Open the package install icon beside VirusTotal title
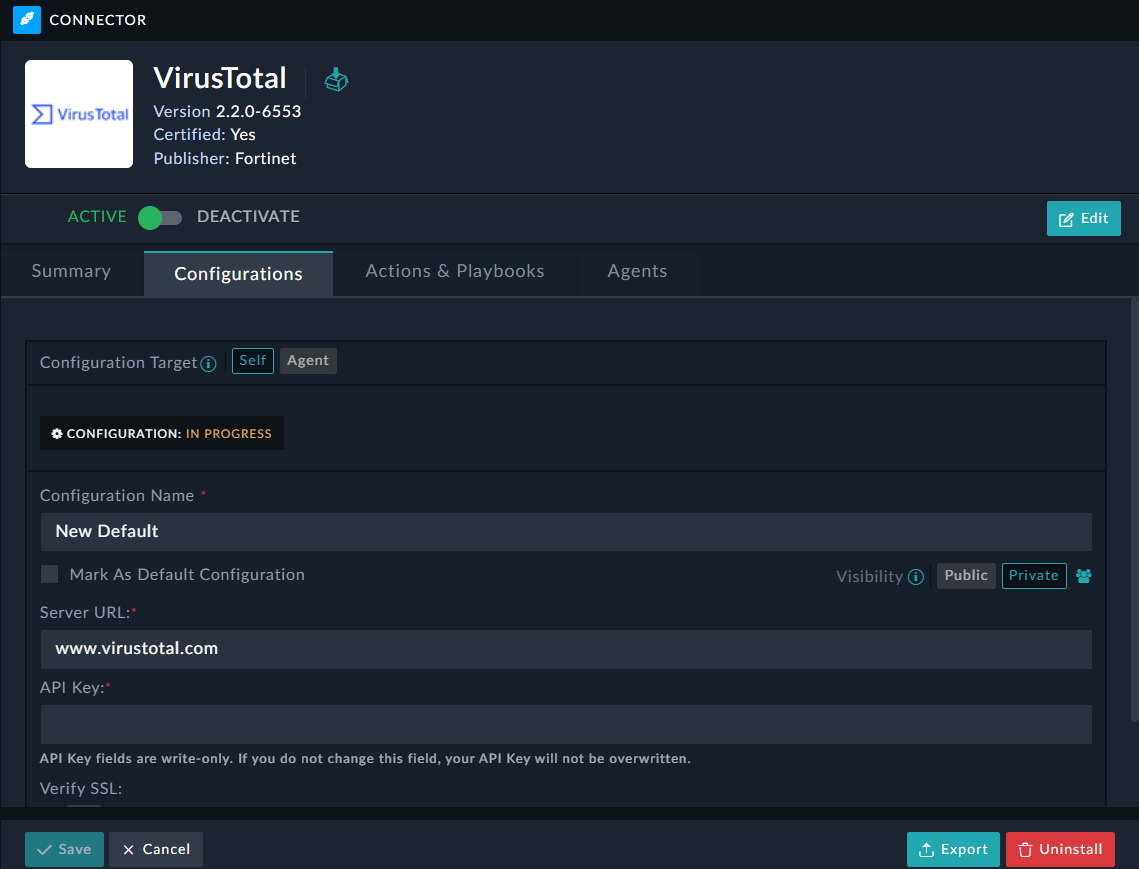 (x=336, y=78)
